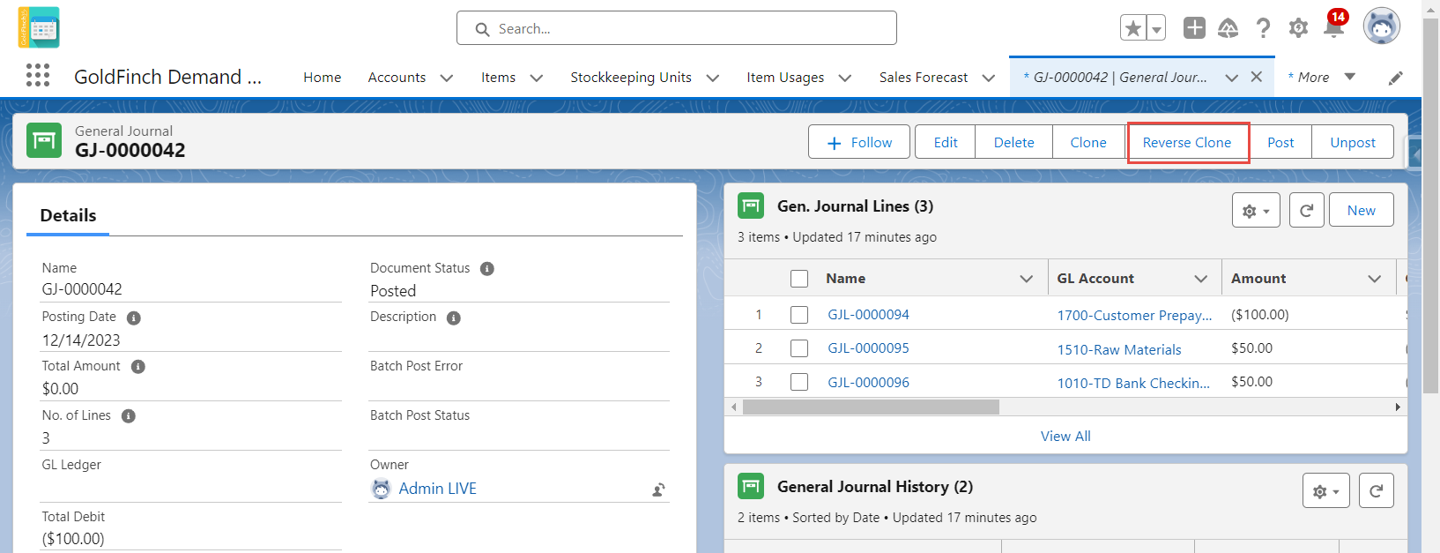The image size is (1440, 553).
Task: Click the General Journal record header icon
Action: (x=44, y=142)
